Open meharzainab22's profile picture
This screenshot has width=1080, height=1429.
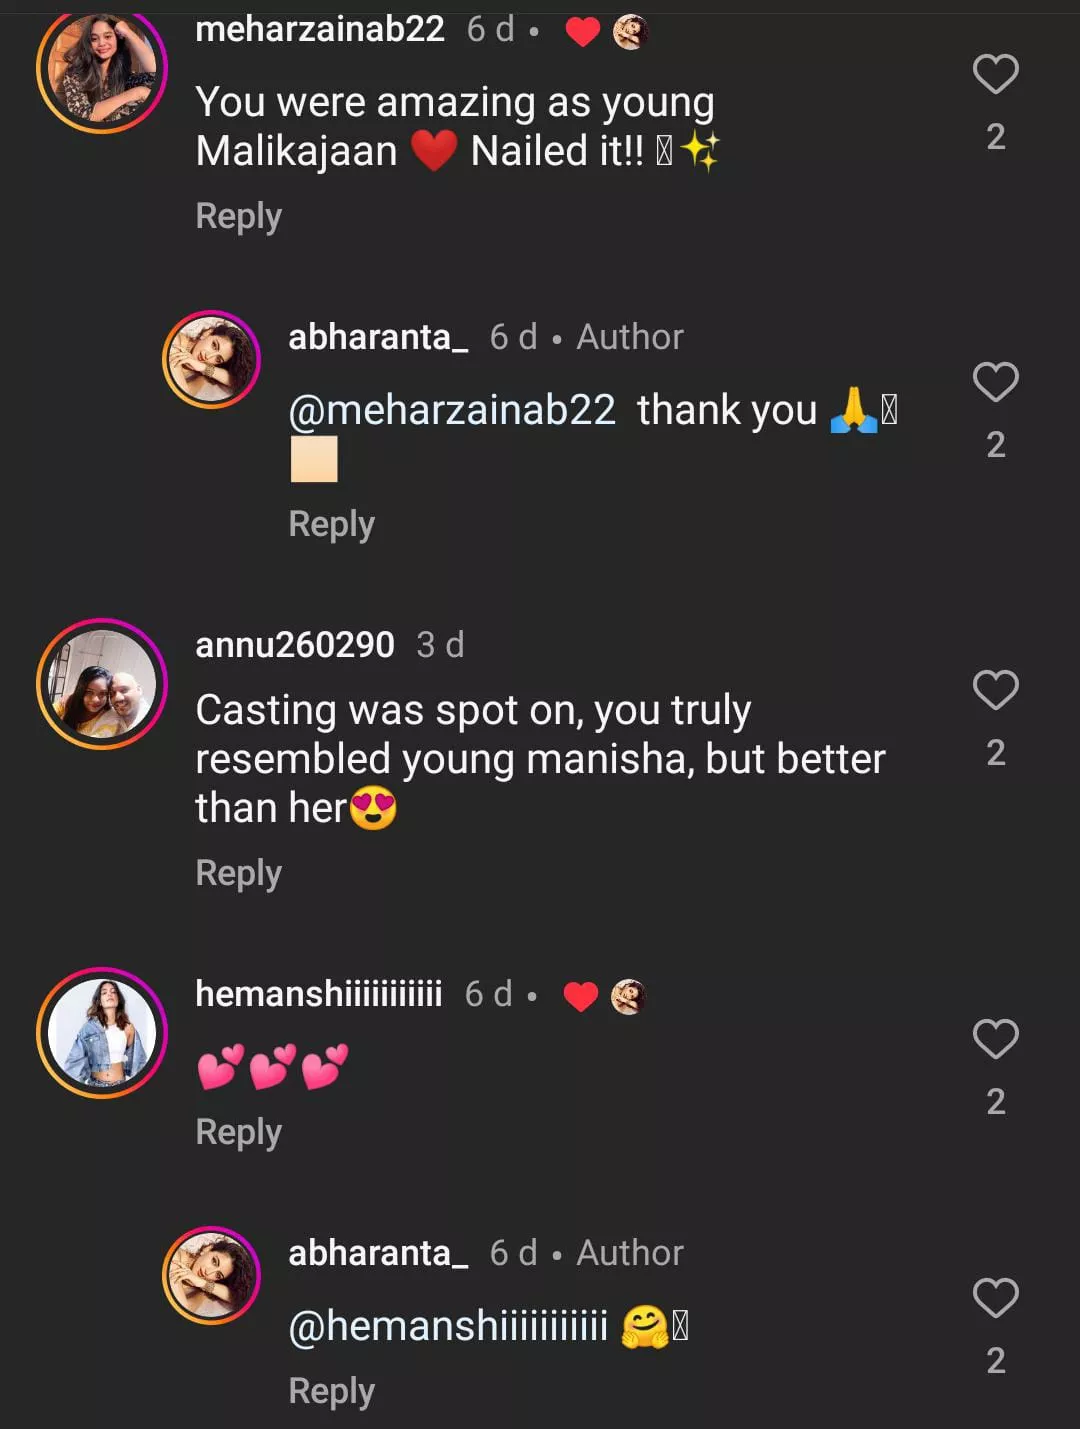101,69
